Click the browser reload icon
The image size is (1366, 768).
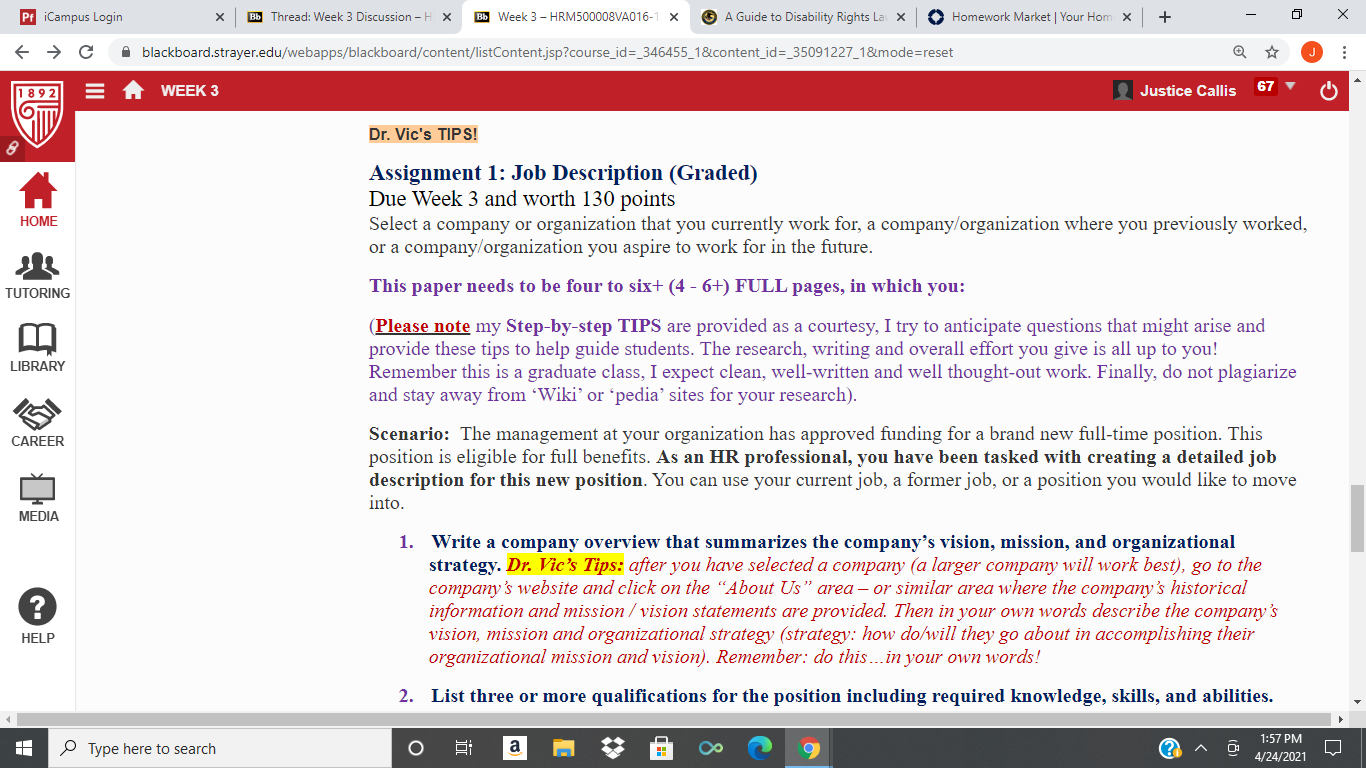[86, 52]
